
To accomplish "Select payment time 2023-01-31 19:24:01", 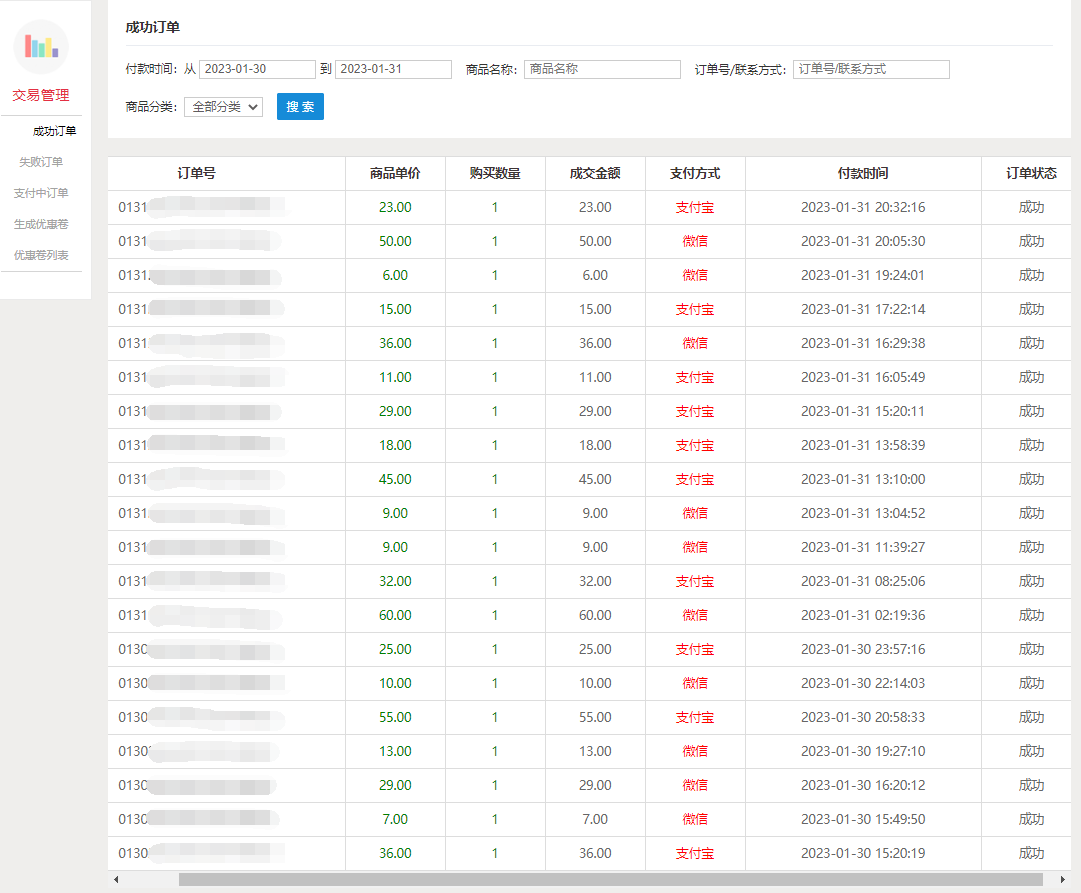I will pyautogui.click(x=863, y=275).
